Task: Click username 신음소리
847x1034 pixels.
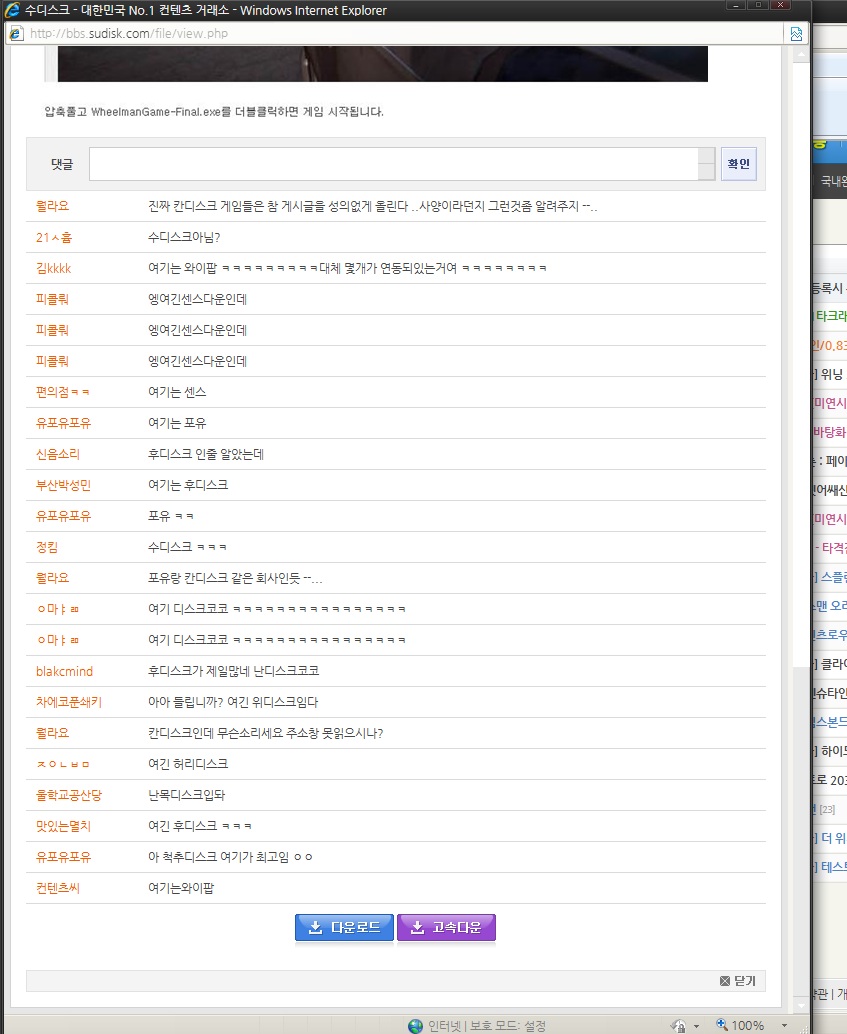Action: click(57, 454)
